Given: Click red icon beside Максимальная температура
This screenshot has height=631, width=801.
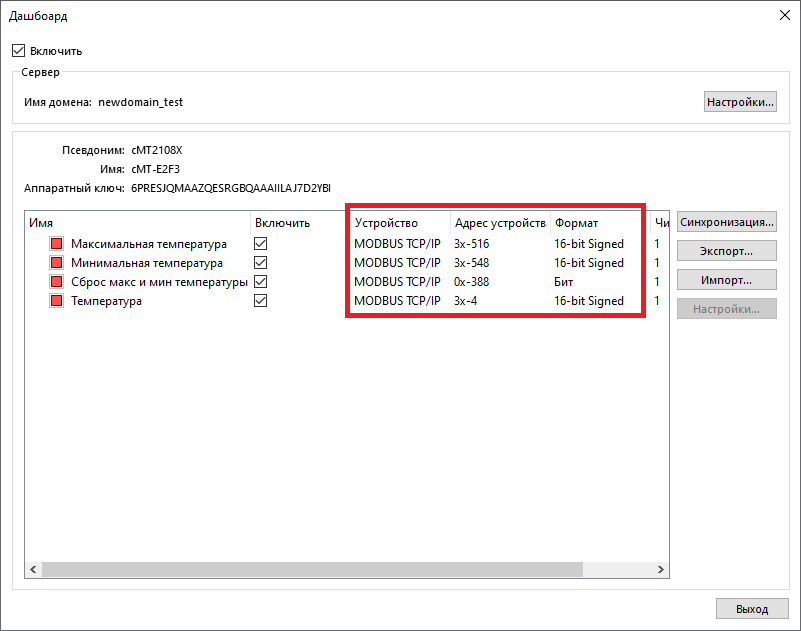Looking at the screenshot, I should point(57,244).
